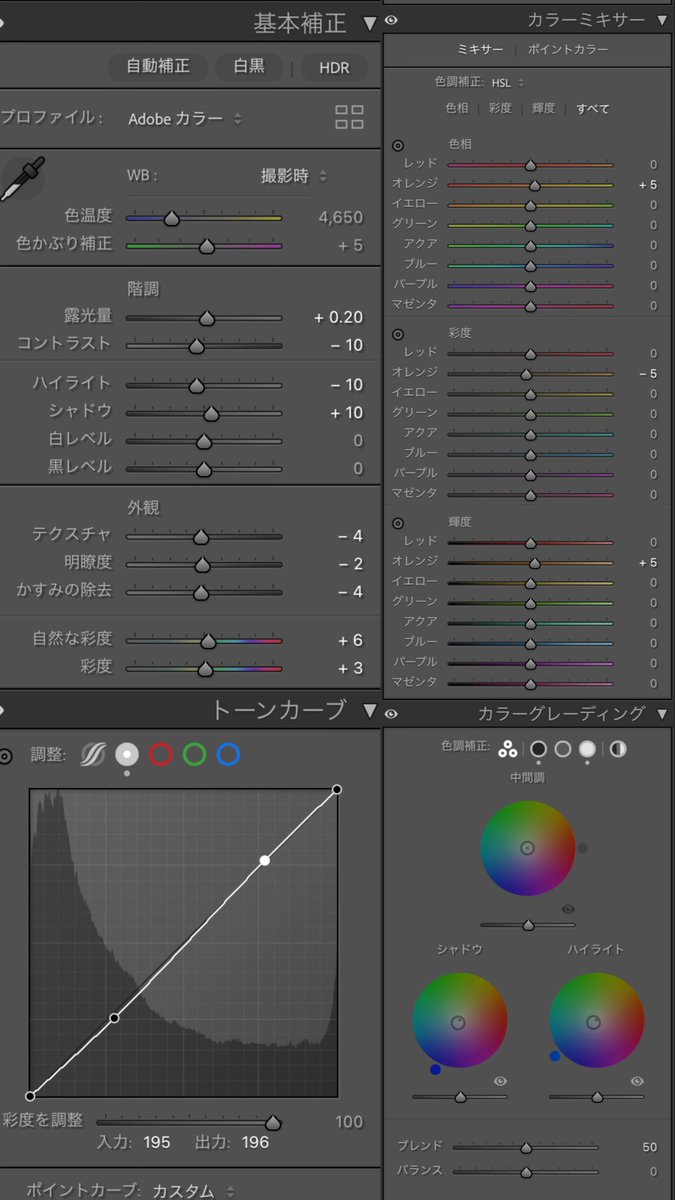Viewport: 675px width, 1200px height.
Task: Toggle カラーミキサー panel visibility eye
Action: coord(391,20)
